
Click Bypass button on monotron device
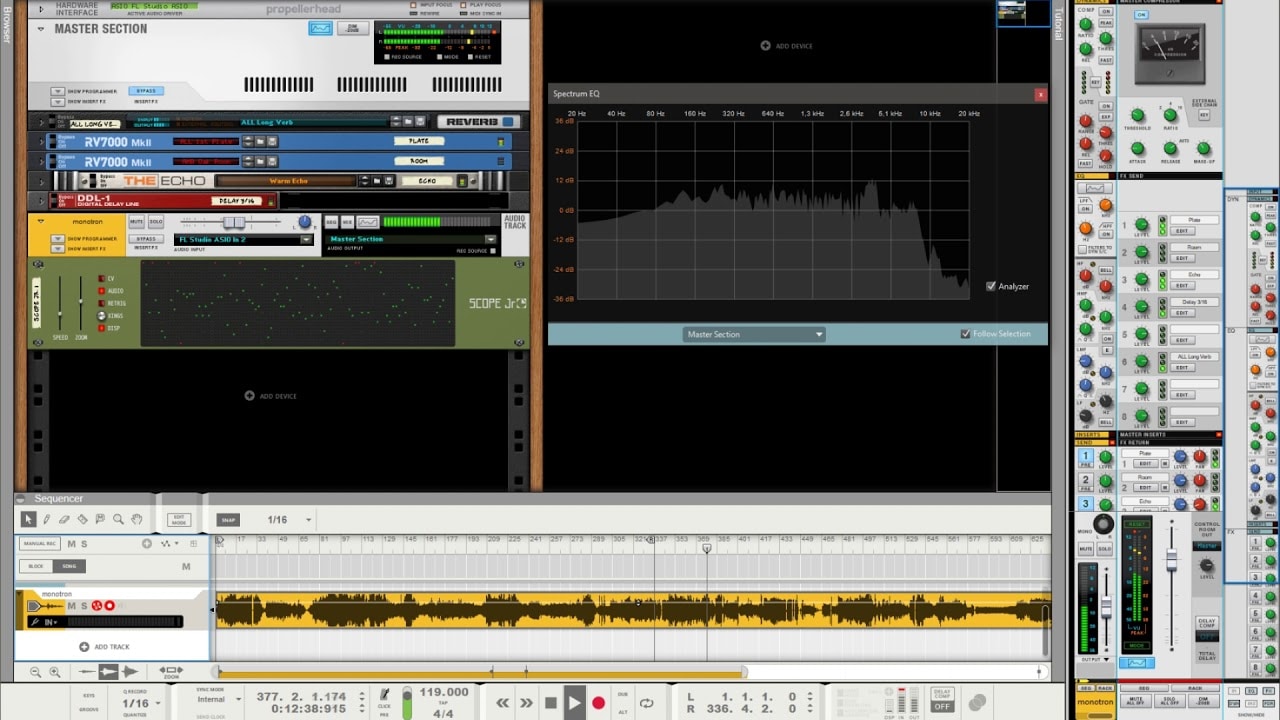(x=146, y=239)
